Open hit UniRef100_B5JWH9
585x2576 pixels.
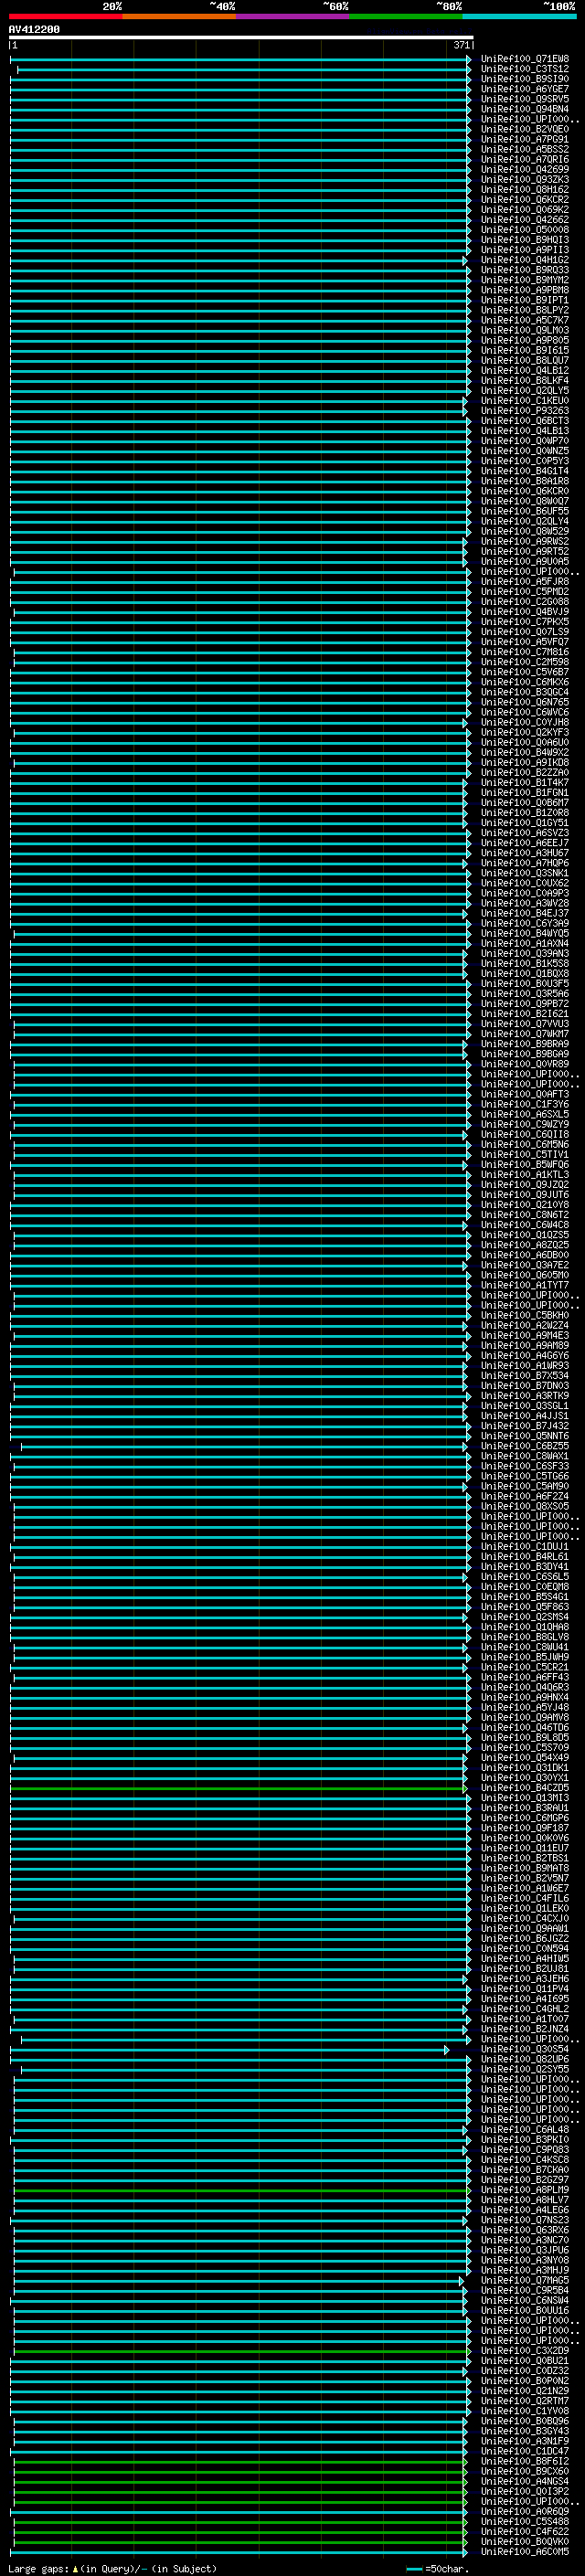coord(524,1657)
